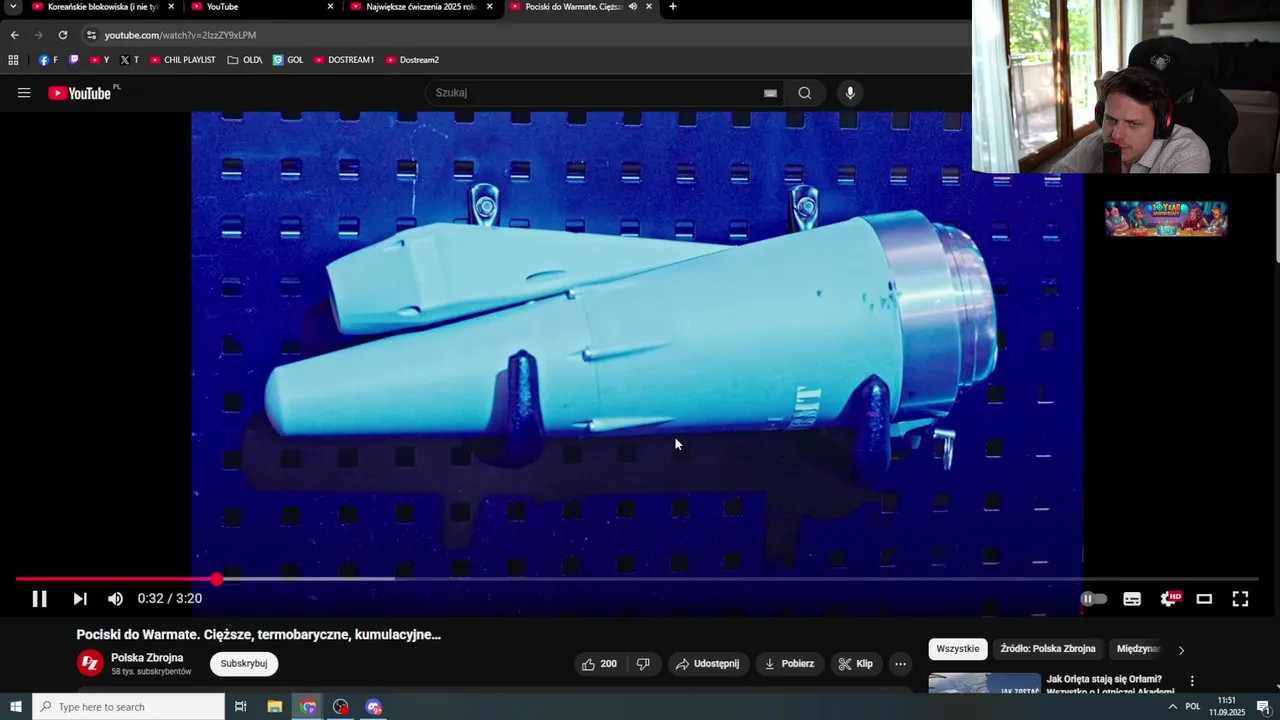Screen dimensions: 1280x720
Task: Expand the OLD\ bookmarks folder
Action: tap(244, 60)
